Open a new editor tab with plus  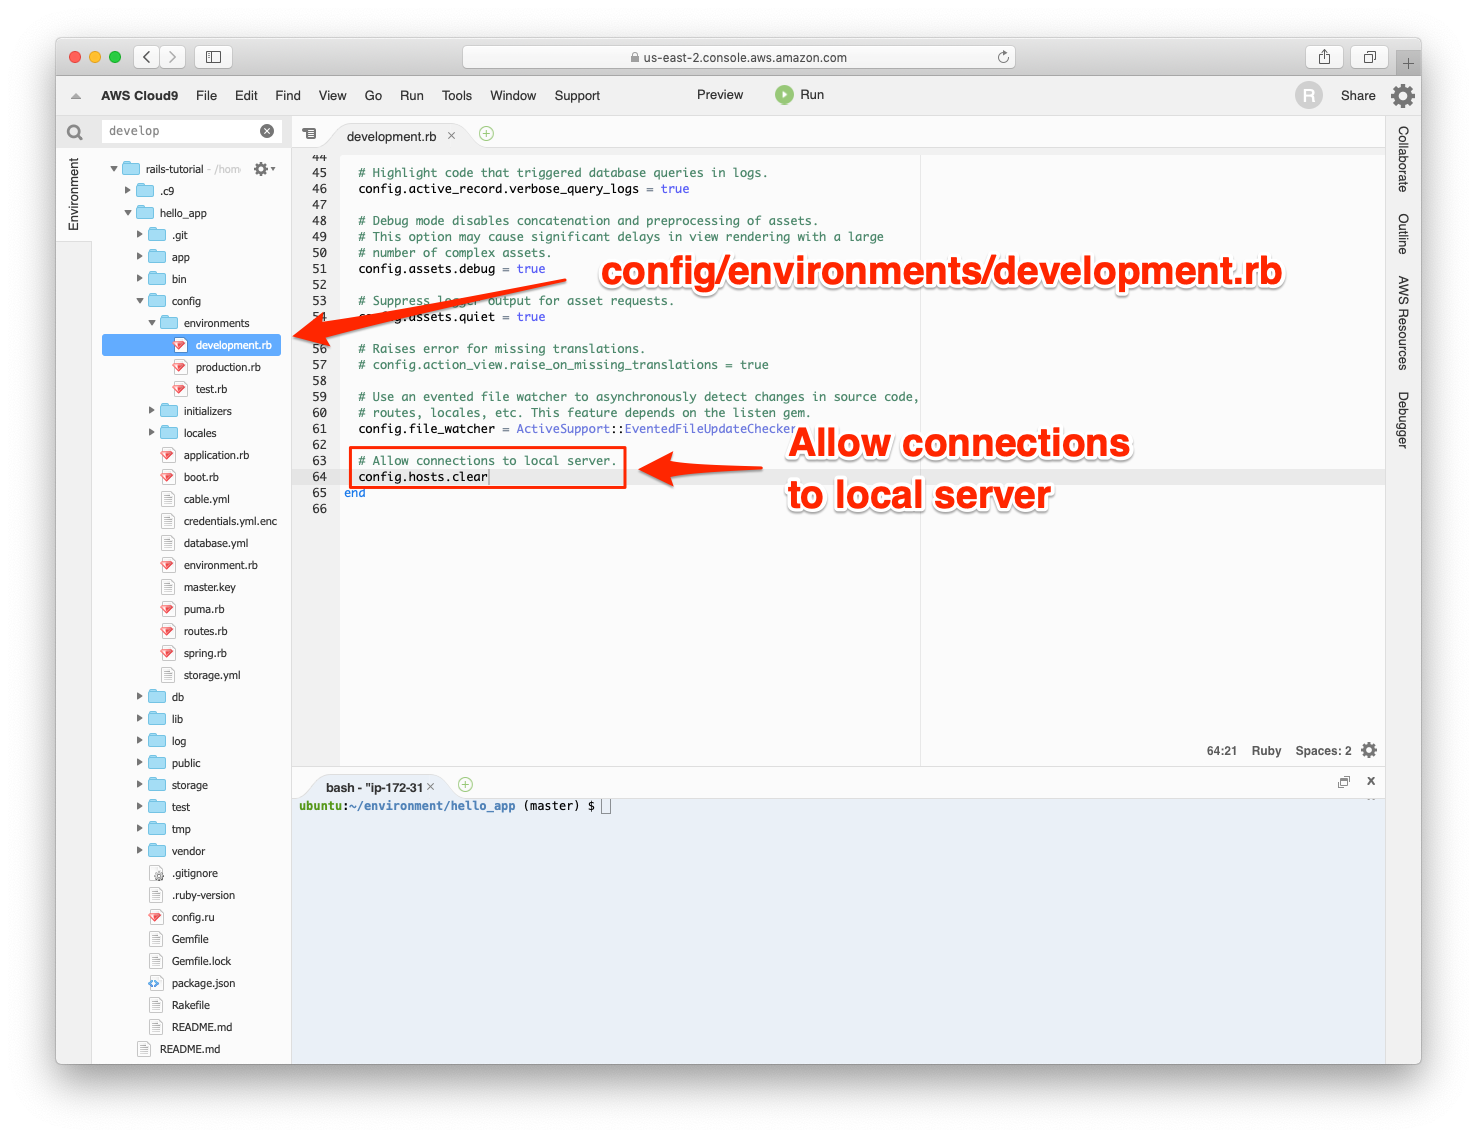point(486,134)
